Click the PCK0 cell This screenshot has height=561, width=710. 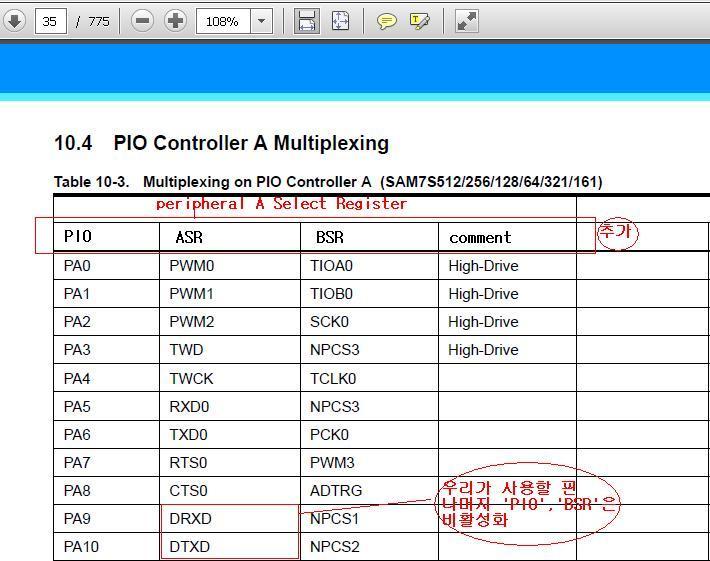(369, 435)
